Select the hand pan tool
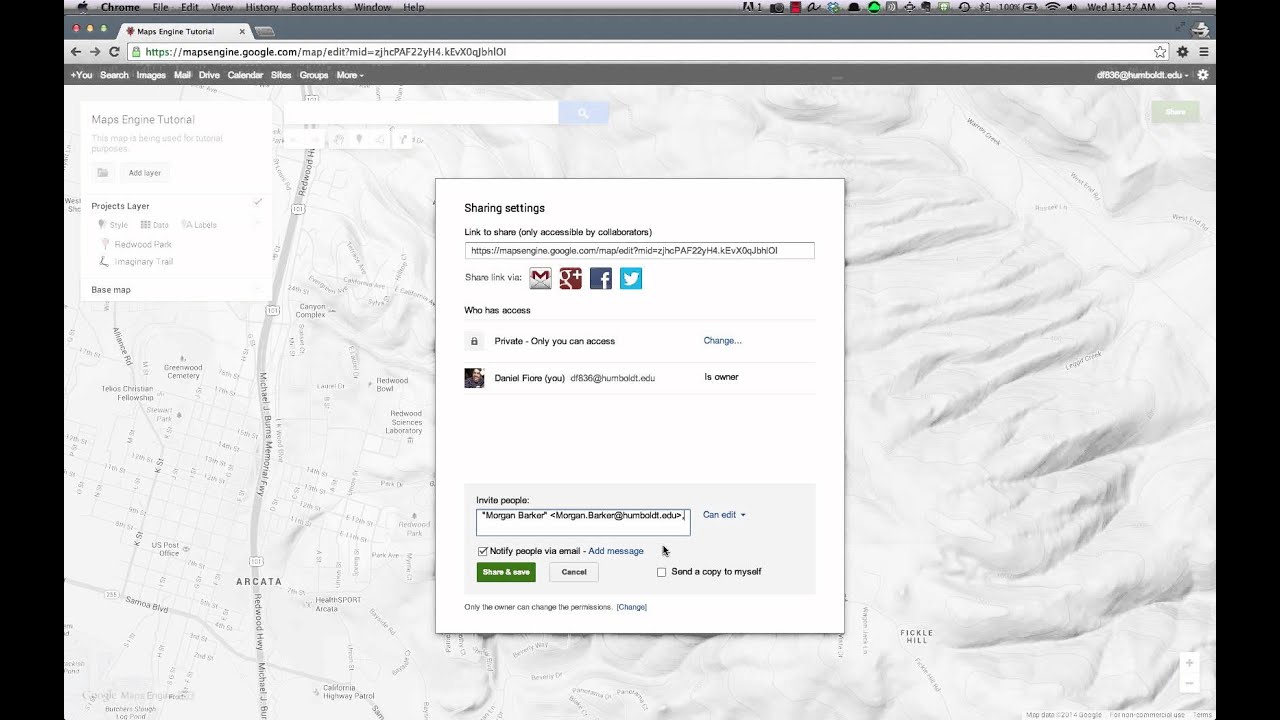The image size is (1280, 720). click(x=339, y=139)
